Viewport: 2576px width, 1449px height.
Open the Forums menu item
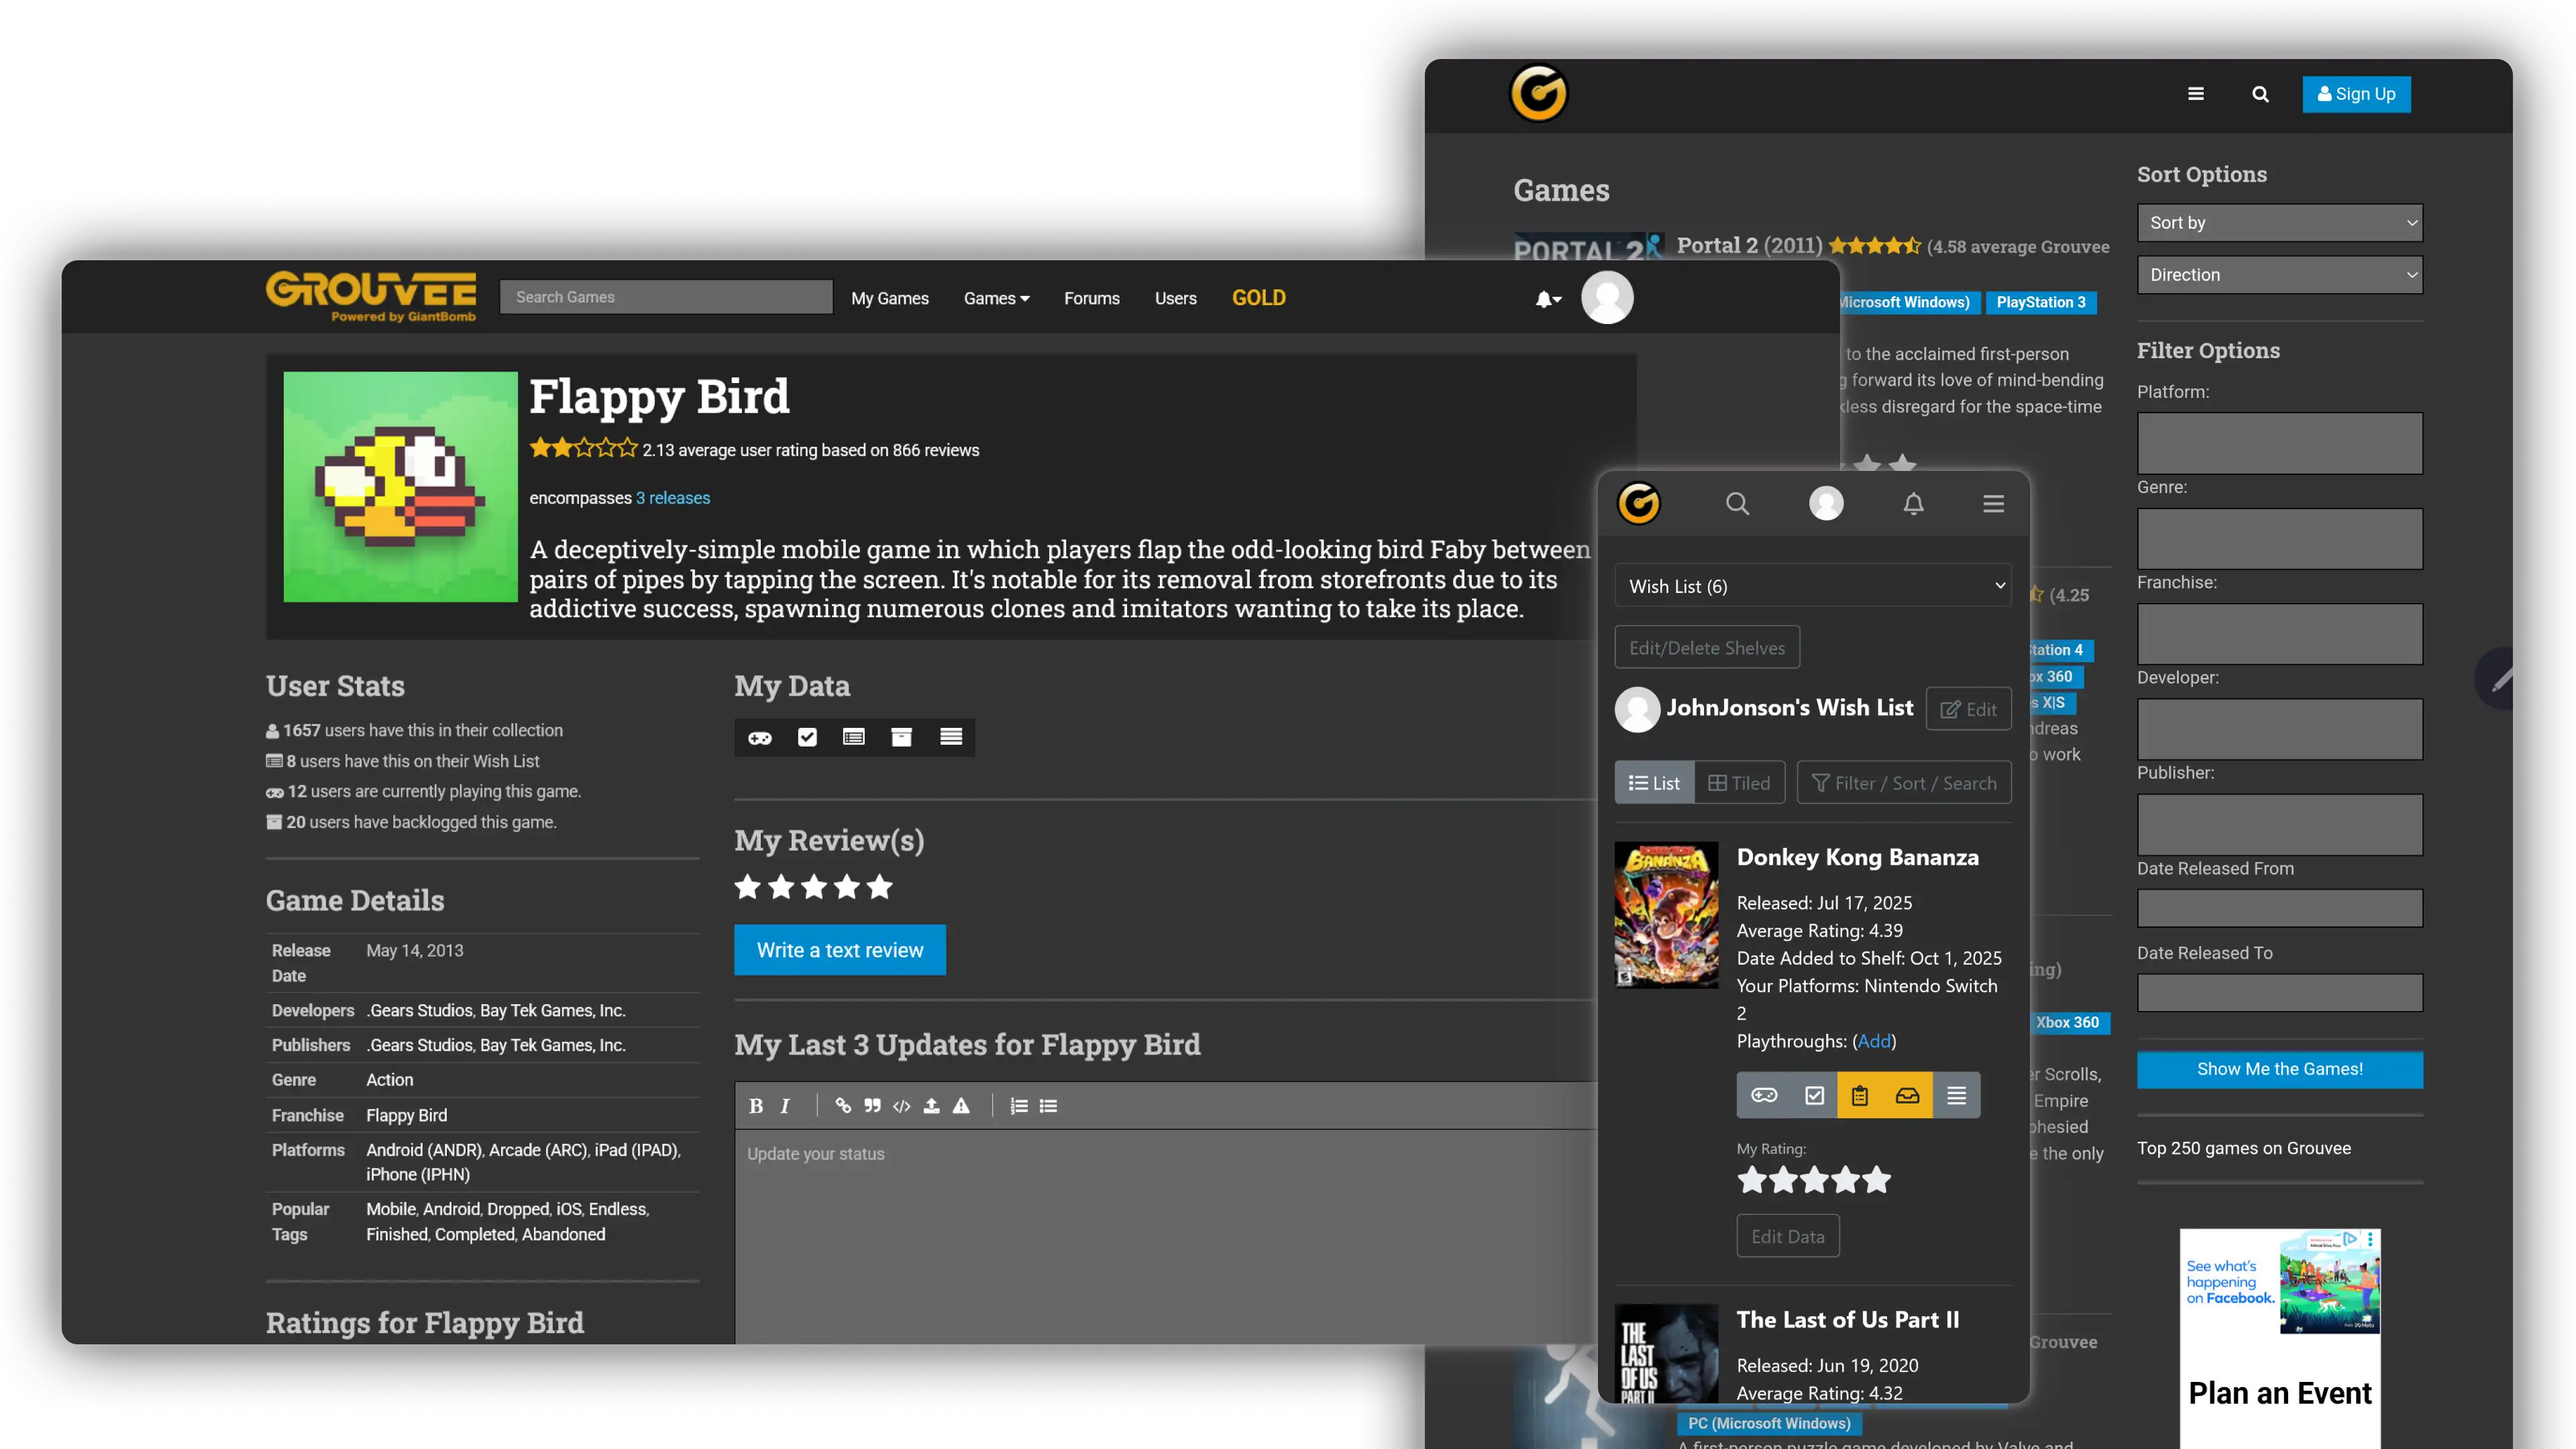click(x=1091, y=298)
